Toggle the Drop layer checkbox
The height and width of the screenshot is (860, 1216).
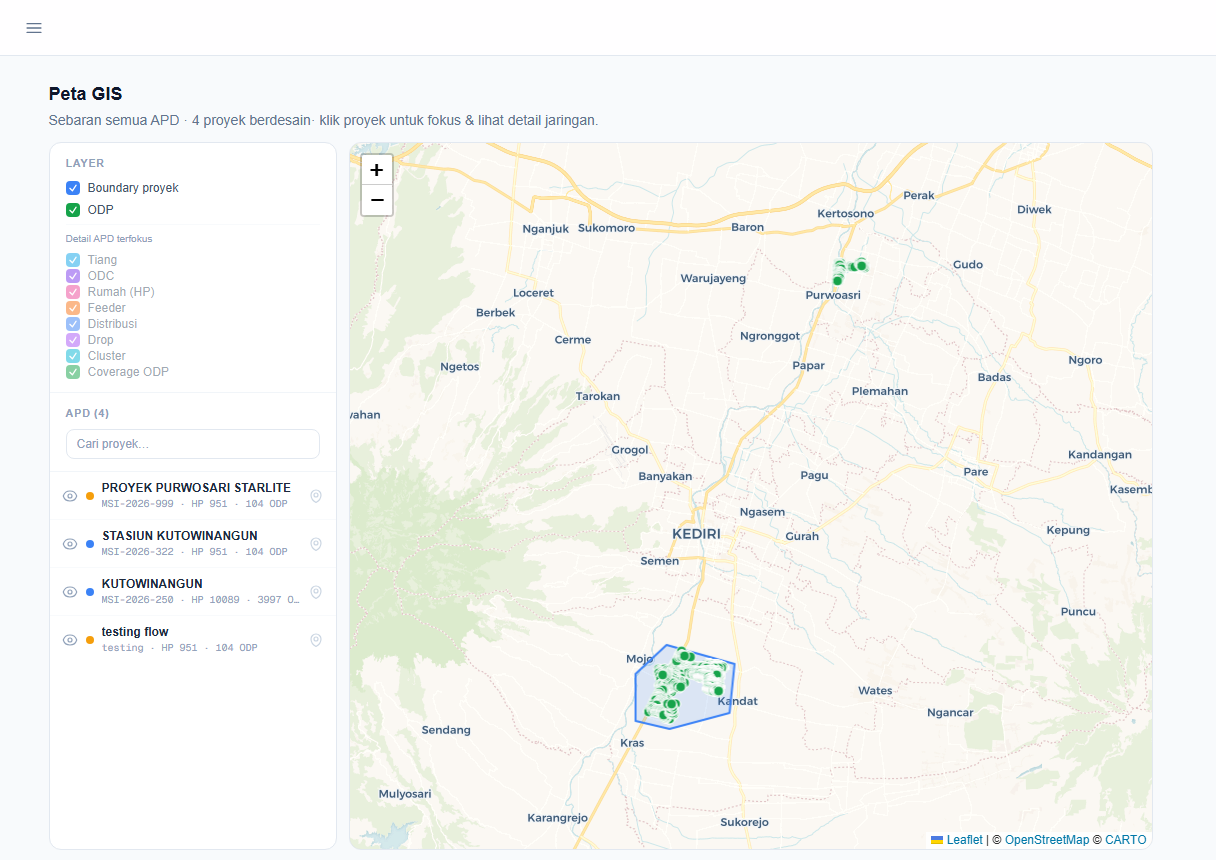click(x=73, y=340)
